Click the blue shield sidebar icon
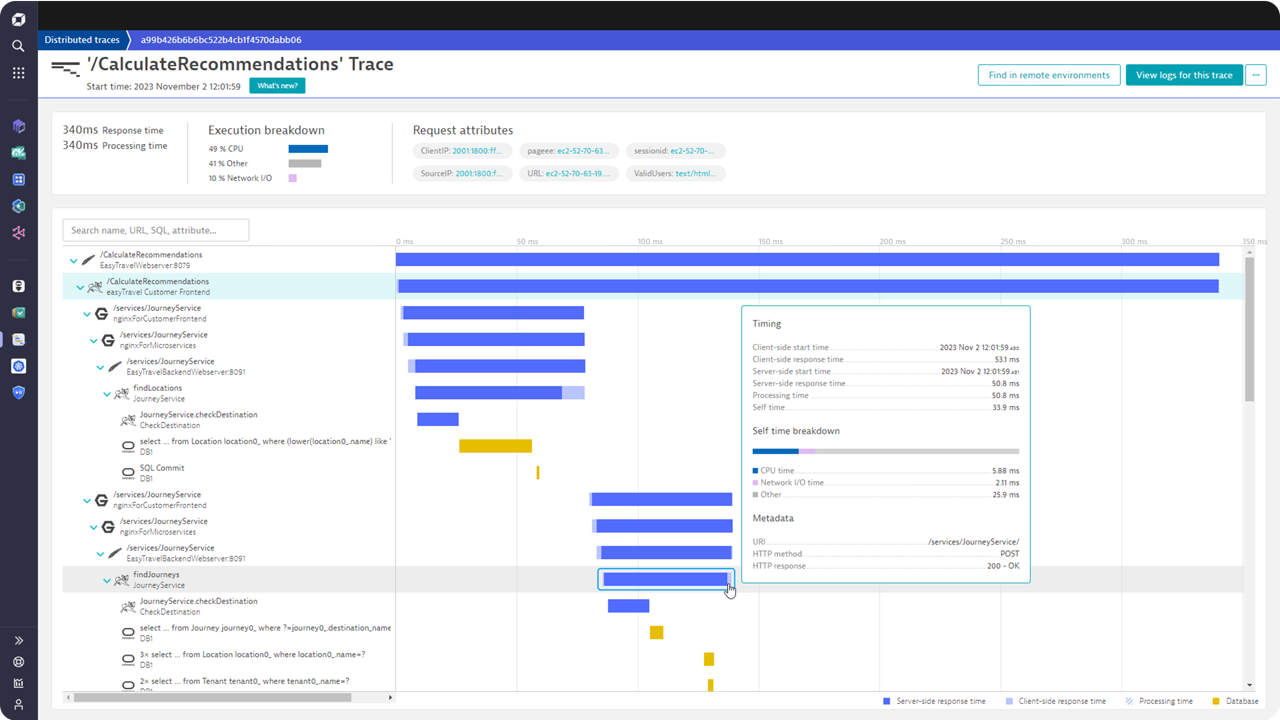 click(x=18, y=393)
